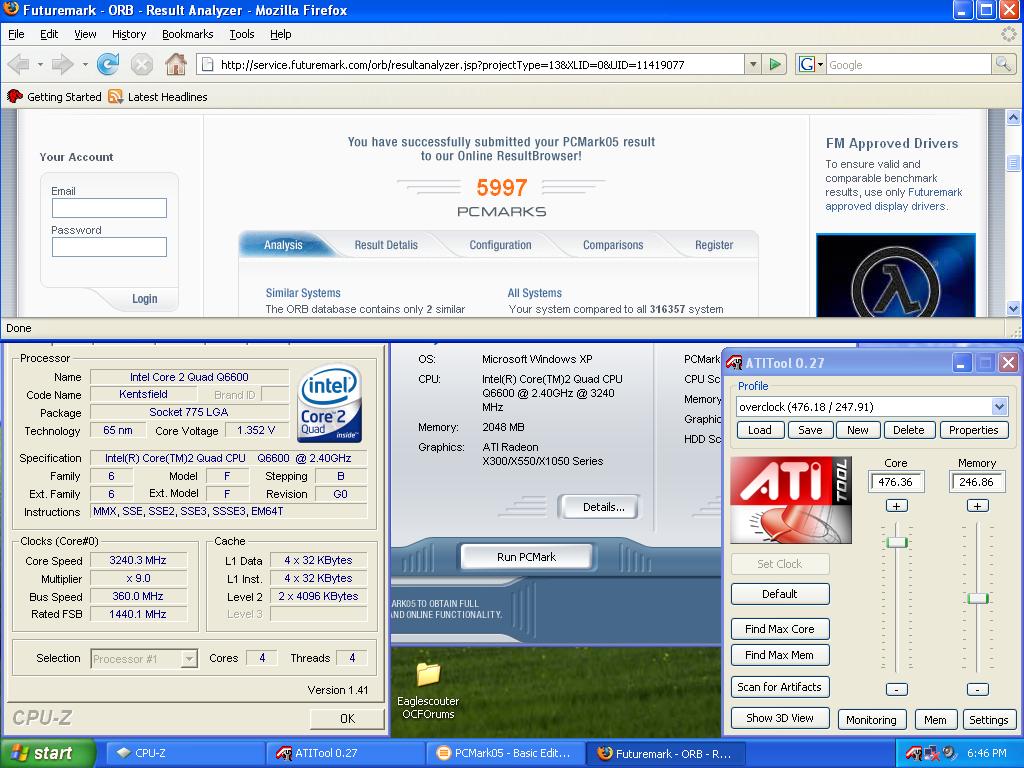Open URL history dropdown arrow
The width and height of the screenshot is (1024, 768).
[753, 64]
